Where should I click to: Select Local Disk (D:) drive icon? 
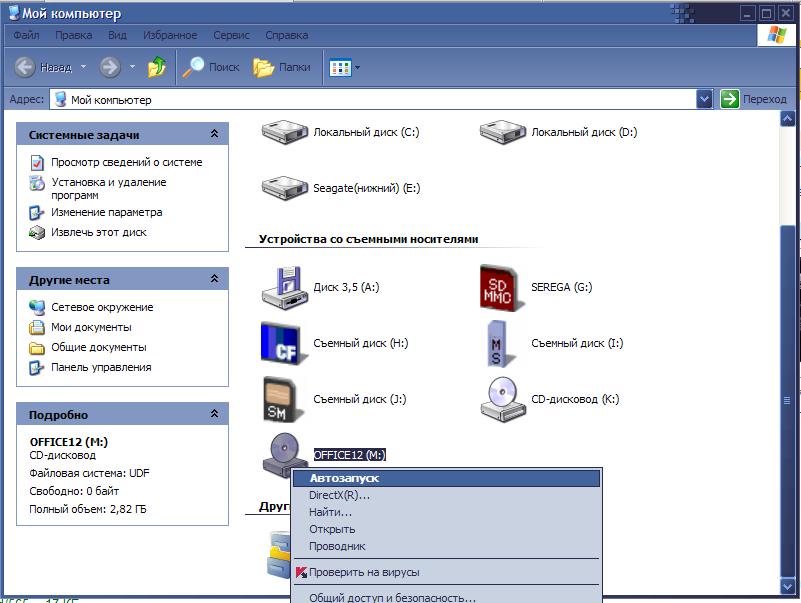pos(503,132)
